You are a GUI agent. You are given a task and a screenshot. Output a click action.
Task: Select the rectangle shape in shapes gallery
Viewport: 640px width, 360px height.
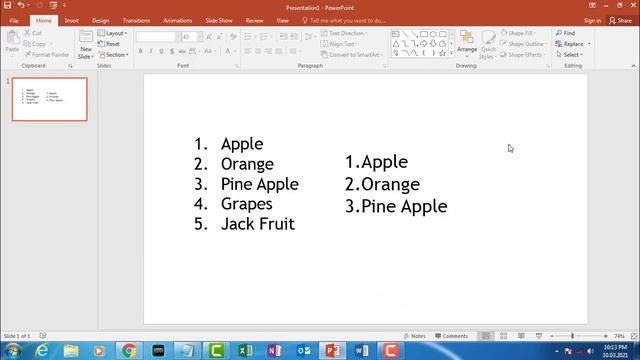[424, 34]
